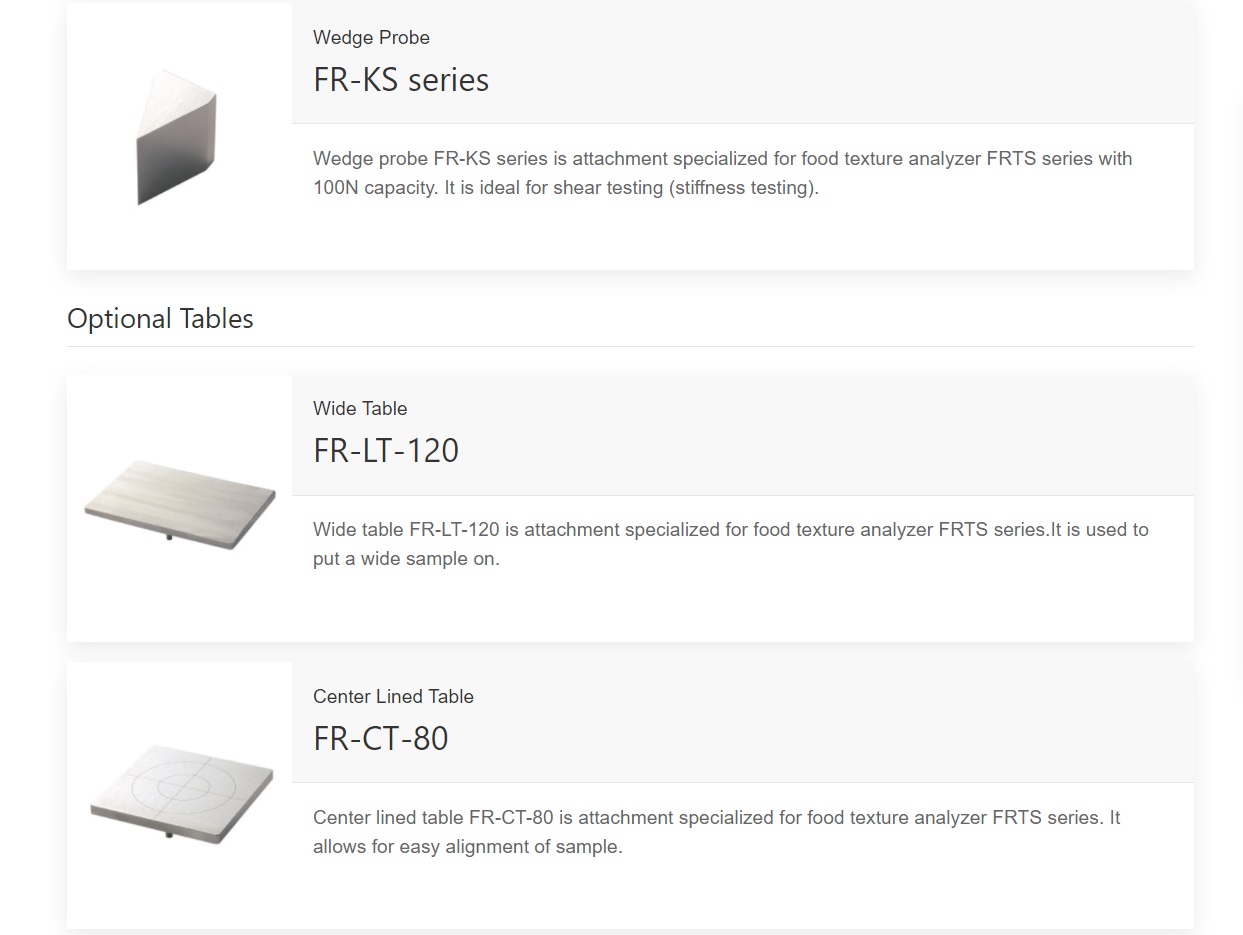This screenshot has width=1243, height=935.
Task: Click the FR-LT-120 wide table description
Action: pyautogui.click(x=730, y=544)
